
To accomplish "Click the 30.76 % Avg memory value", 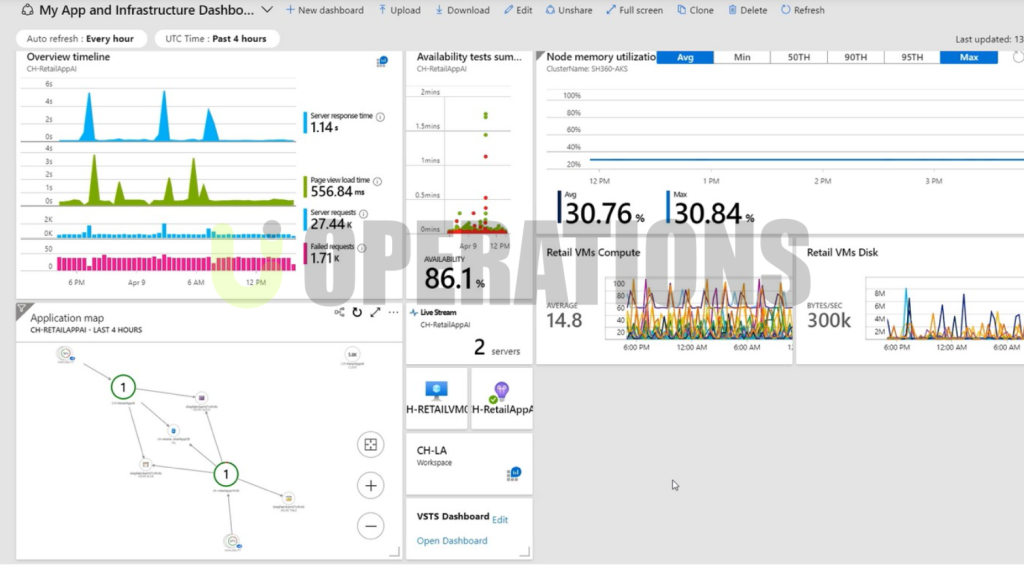I will pyautogui.click(x=605, y=213).
